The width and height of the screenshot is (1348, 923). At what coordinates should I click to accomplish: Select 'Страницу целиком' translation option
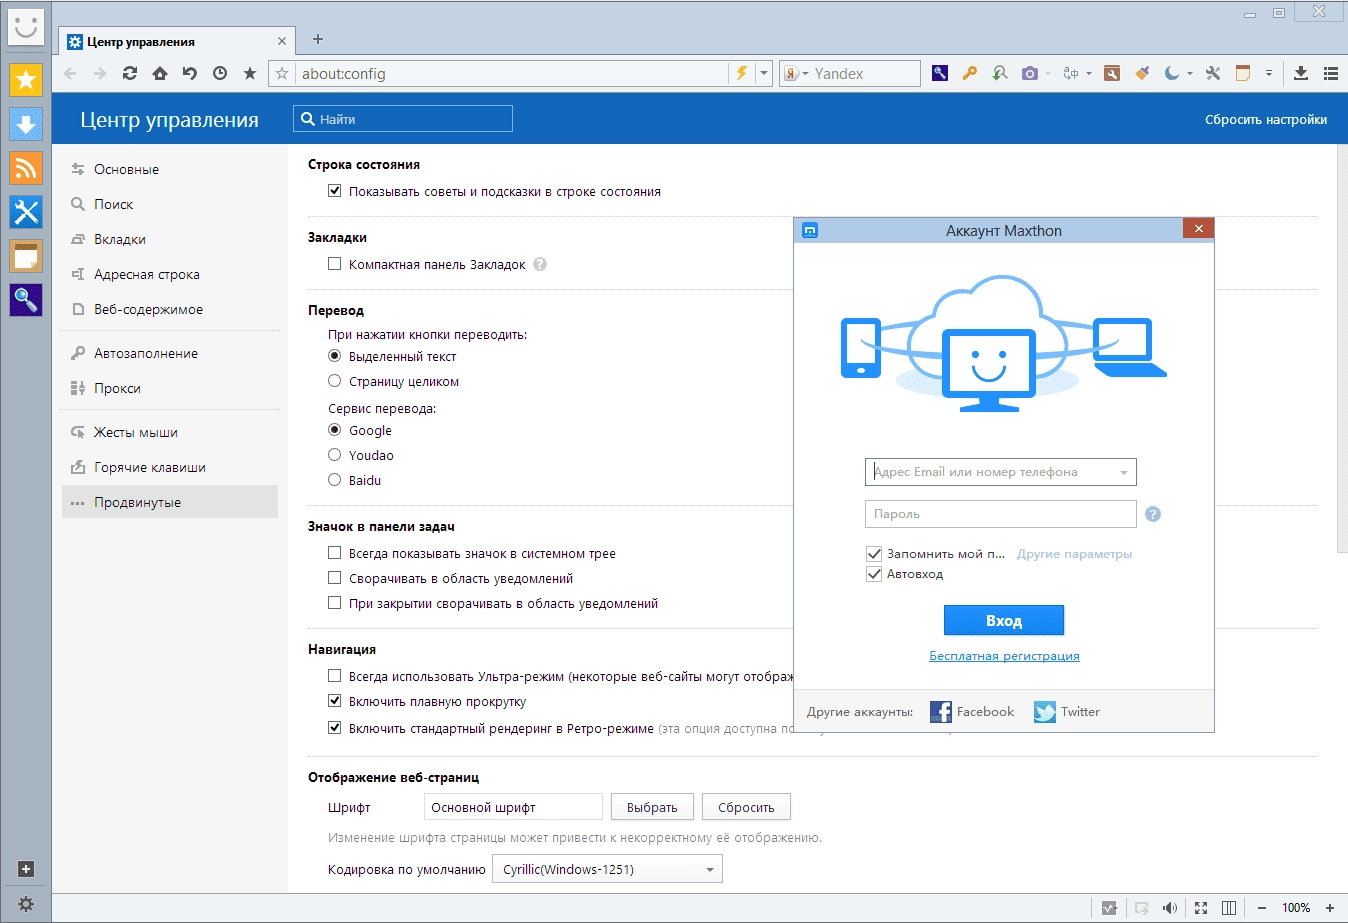pos(335,381)
